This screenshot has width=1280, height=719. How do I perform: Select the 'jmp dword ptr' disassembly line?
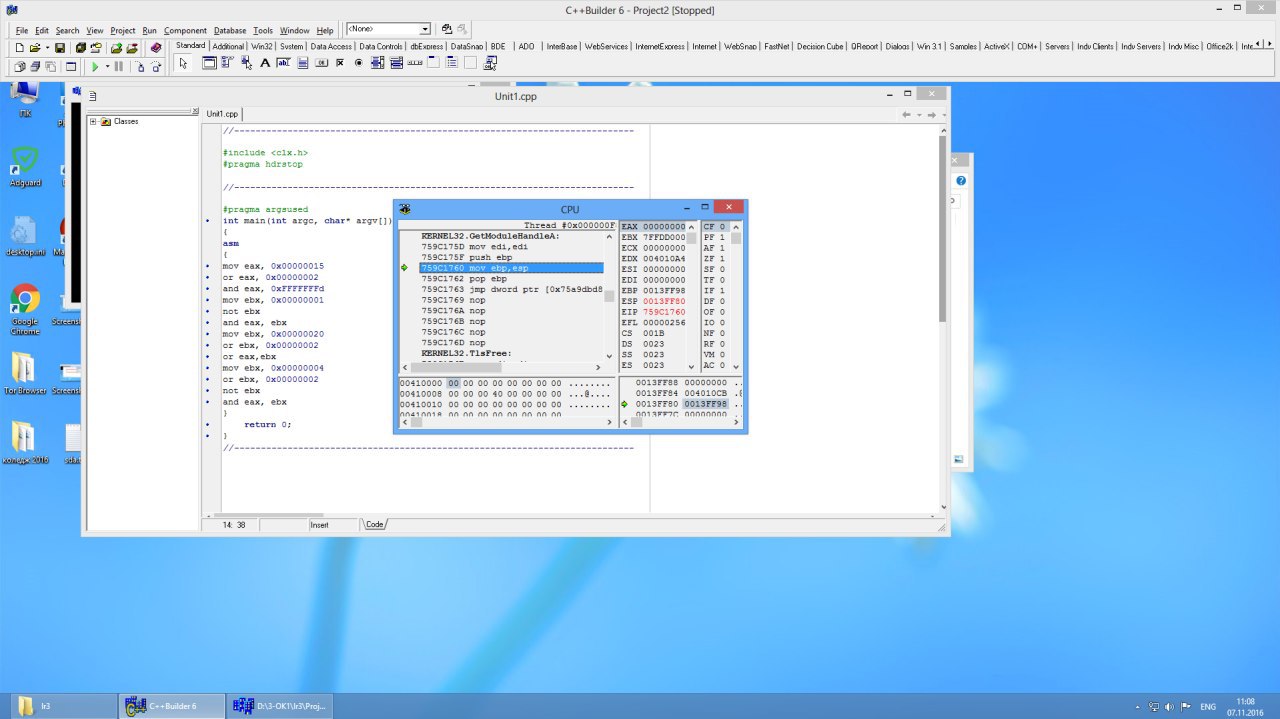click(x=511, y=290)
